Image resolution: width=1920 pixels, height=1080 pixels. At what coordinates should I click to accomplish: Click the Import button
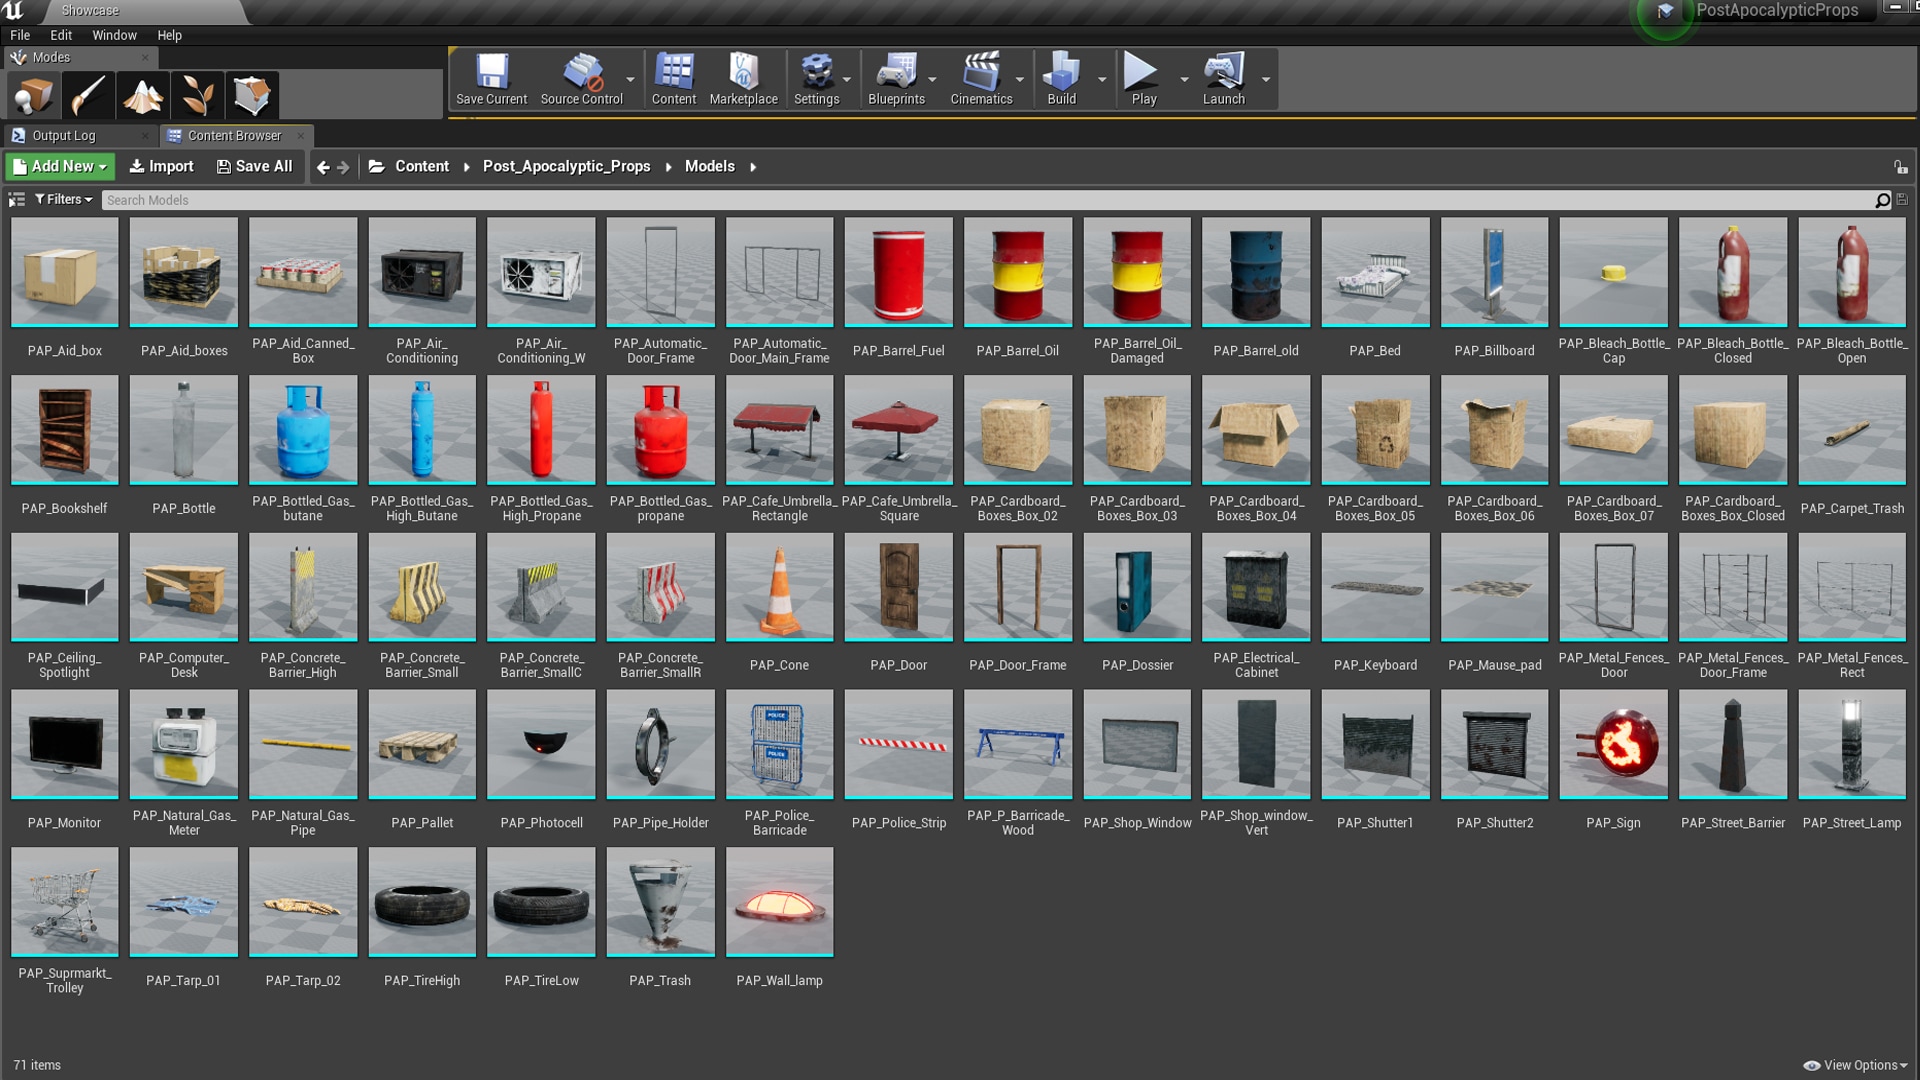click(162, 167)
